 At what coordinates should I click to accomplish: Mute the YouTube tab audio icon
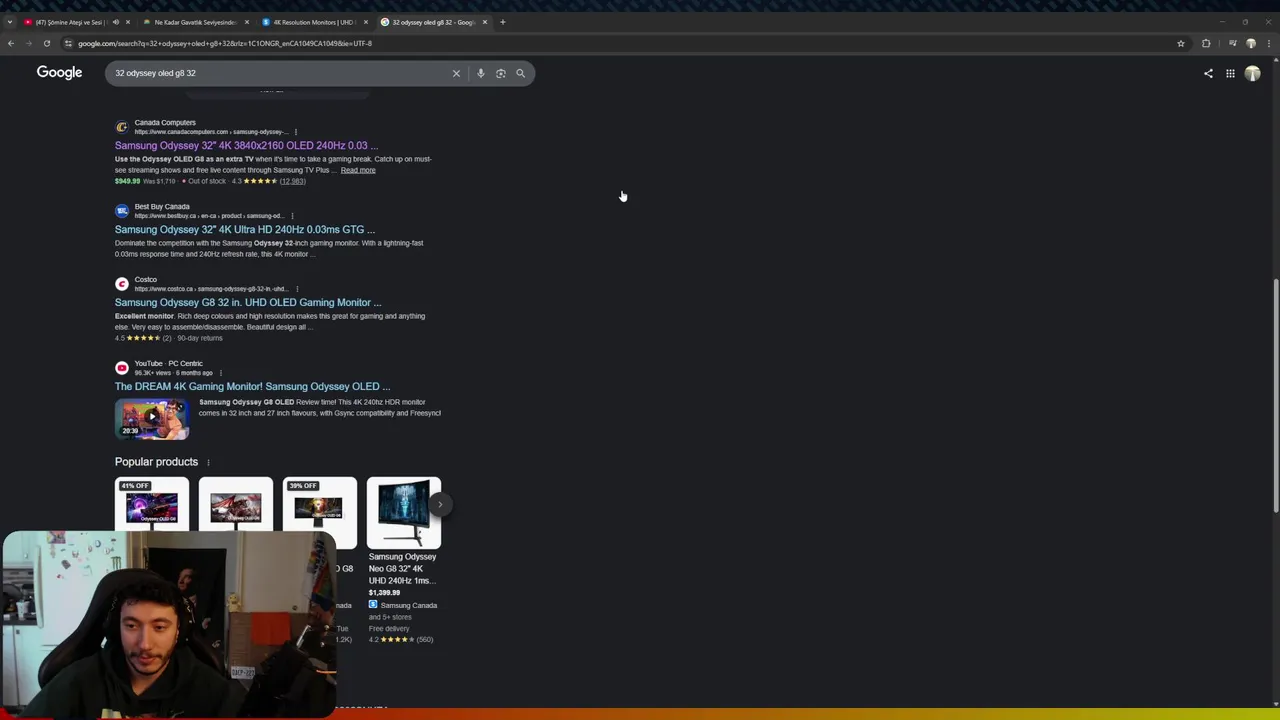(x=116, y=22)
